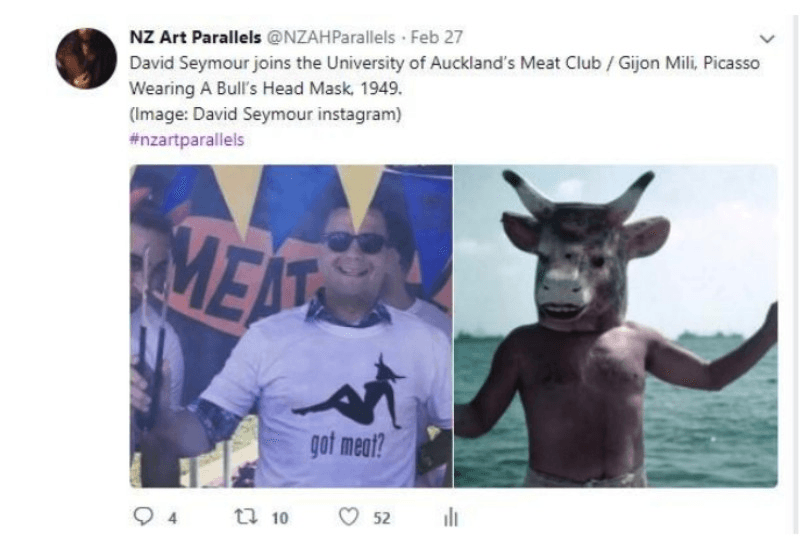
Task: Click the like count 52
Action: click(x=382, y=518)
